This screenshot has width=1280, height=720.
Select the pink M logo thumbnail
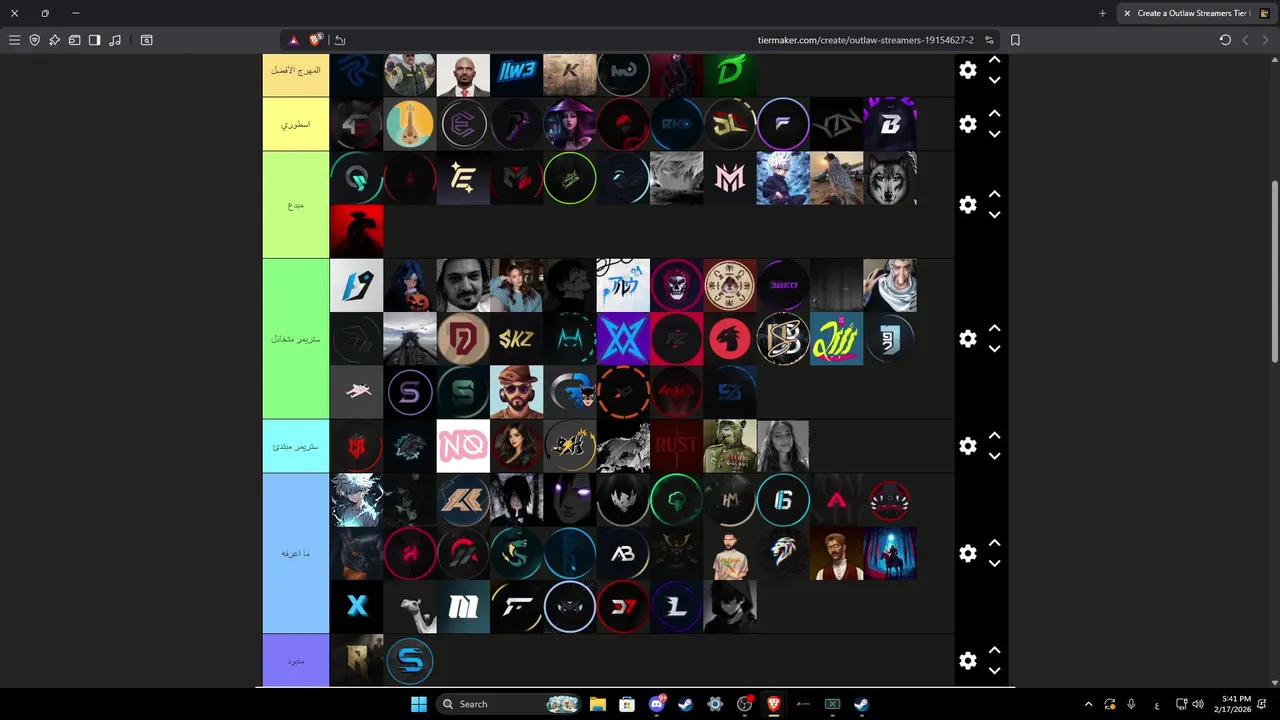pos(730,178)
